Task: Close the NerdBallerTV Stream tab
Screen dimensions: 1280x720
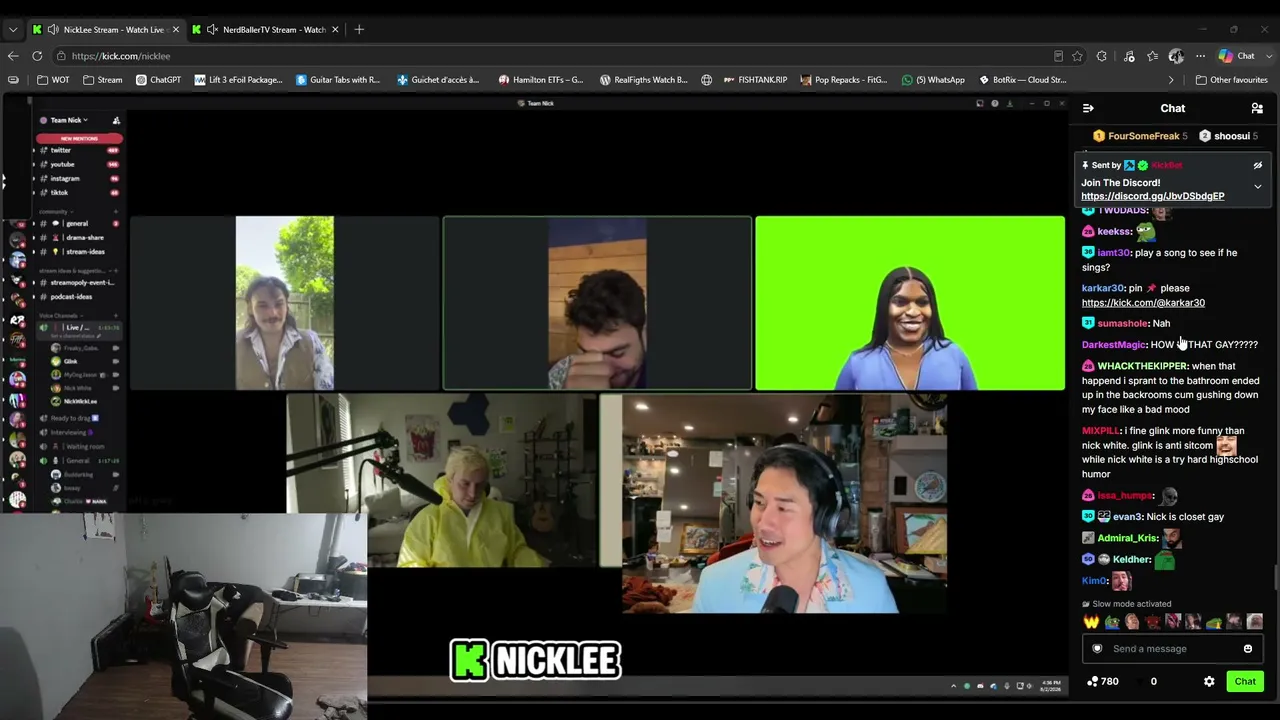Action: (x=335, y=29)
